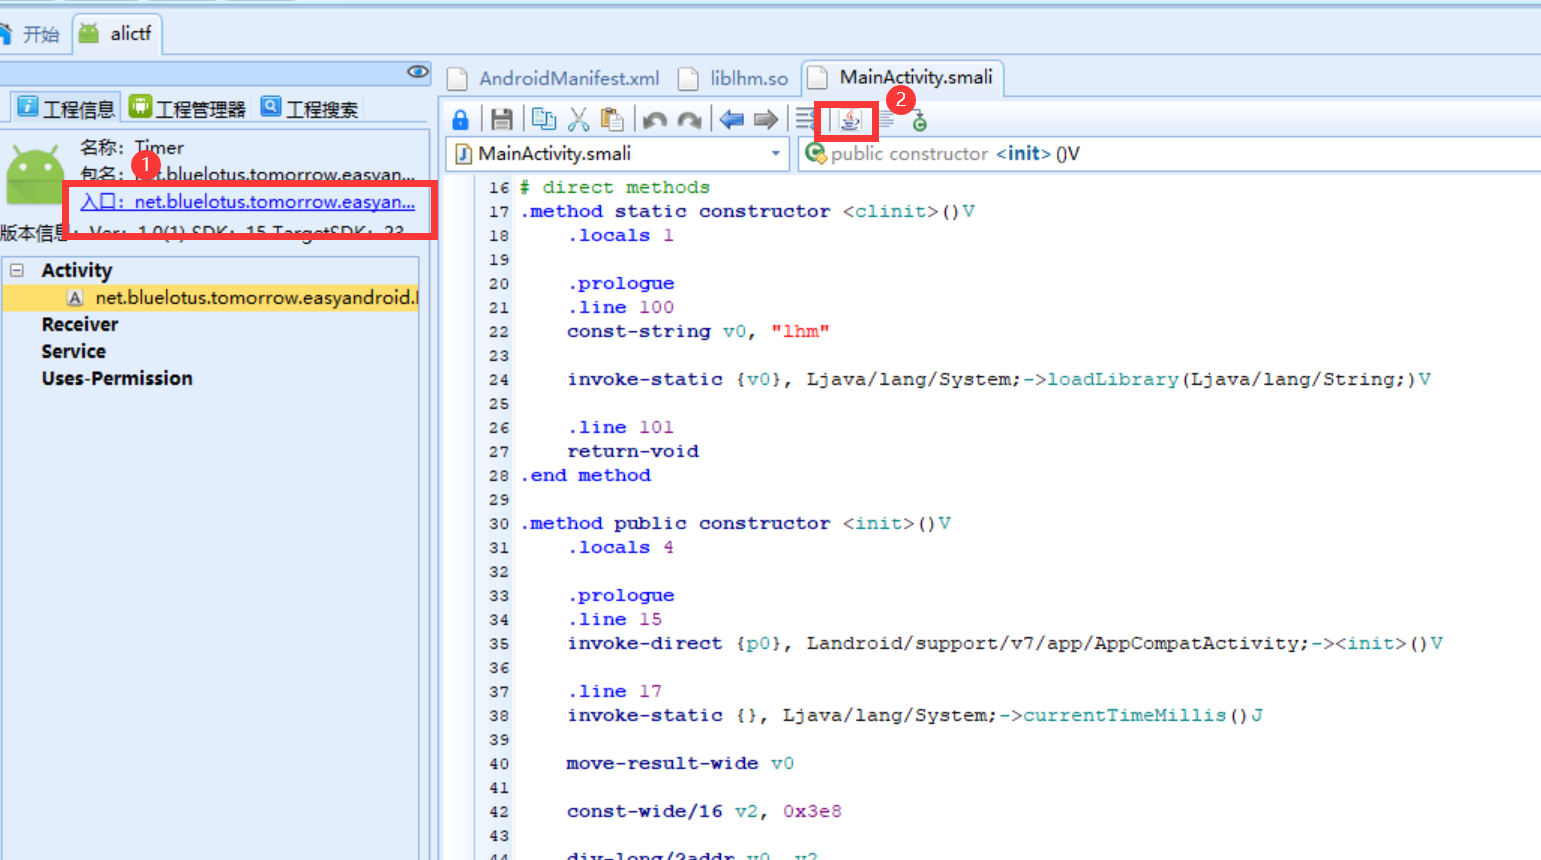The image size is (1541, 860).
Task: Open the MainActivity.smali file dropdown
Action: [775, 154]
